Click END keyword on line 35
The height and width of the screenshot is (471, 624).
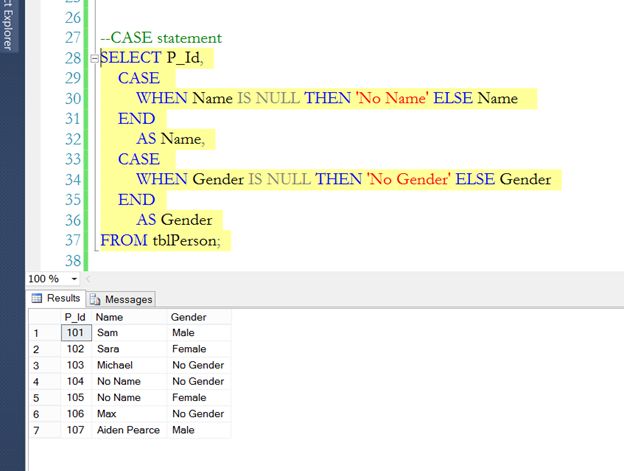point(136,199)
